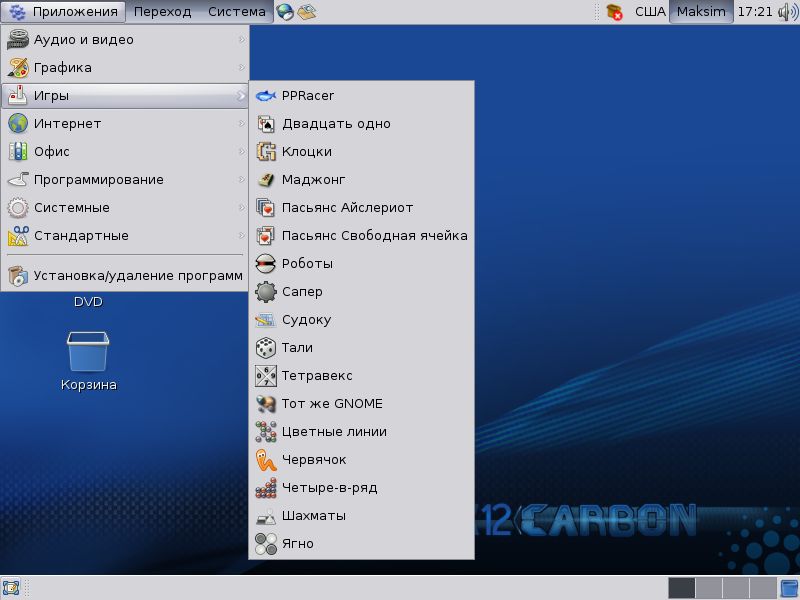Open Пасьянс Свободная ячейка

pyautogui.click(x=361, y=236)
